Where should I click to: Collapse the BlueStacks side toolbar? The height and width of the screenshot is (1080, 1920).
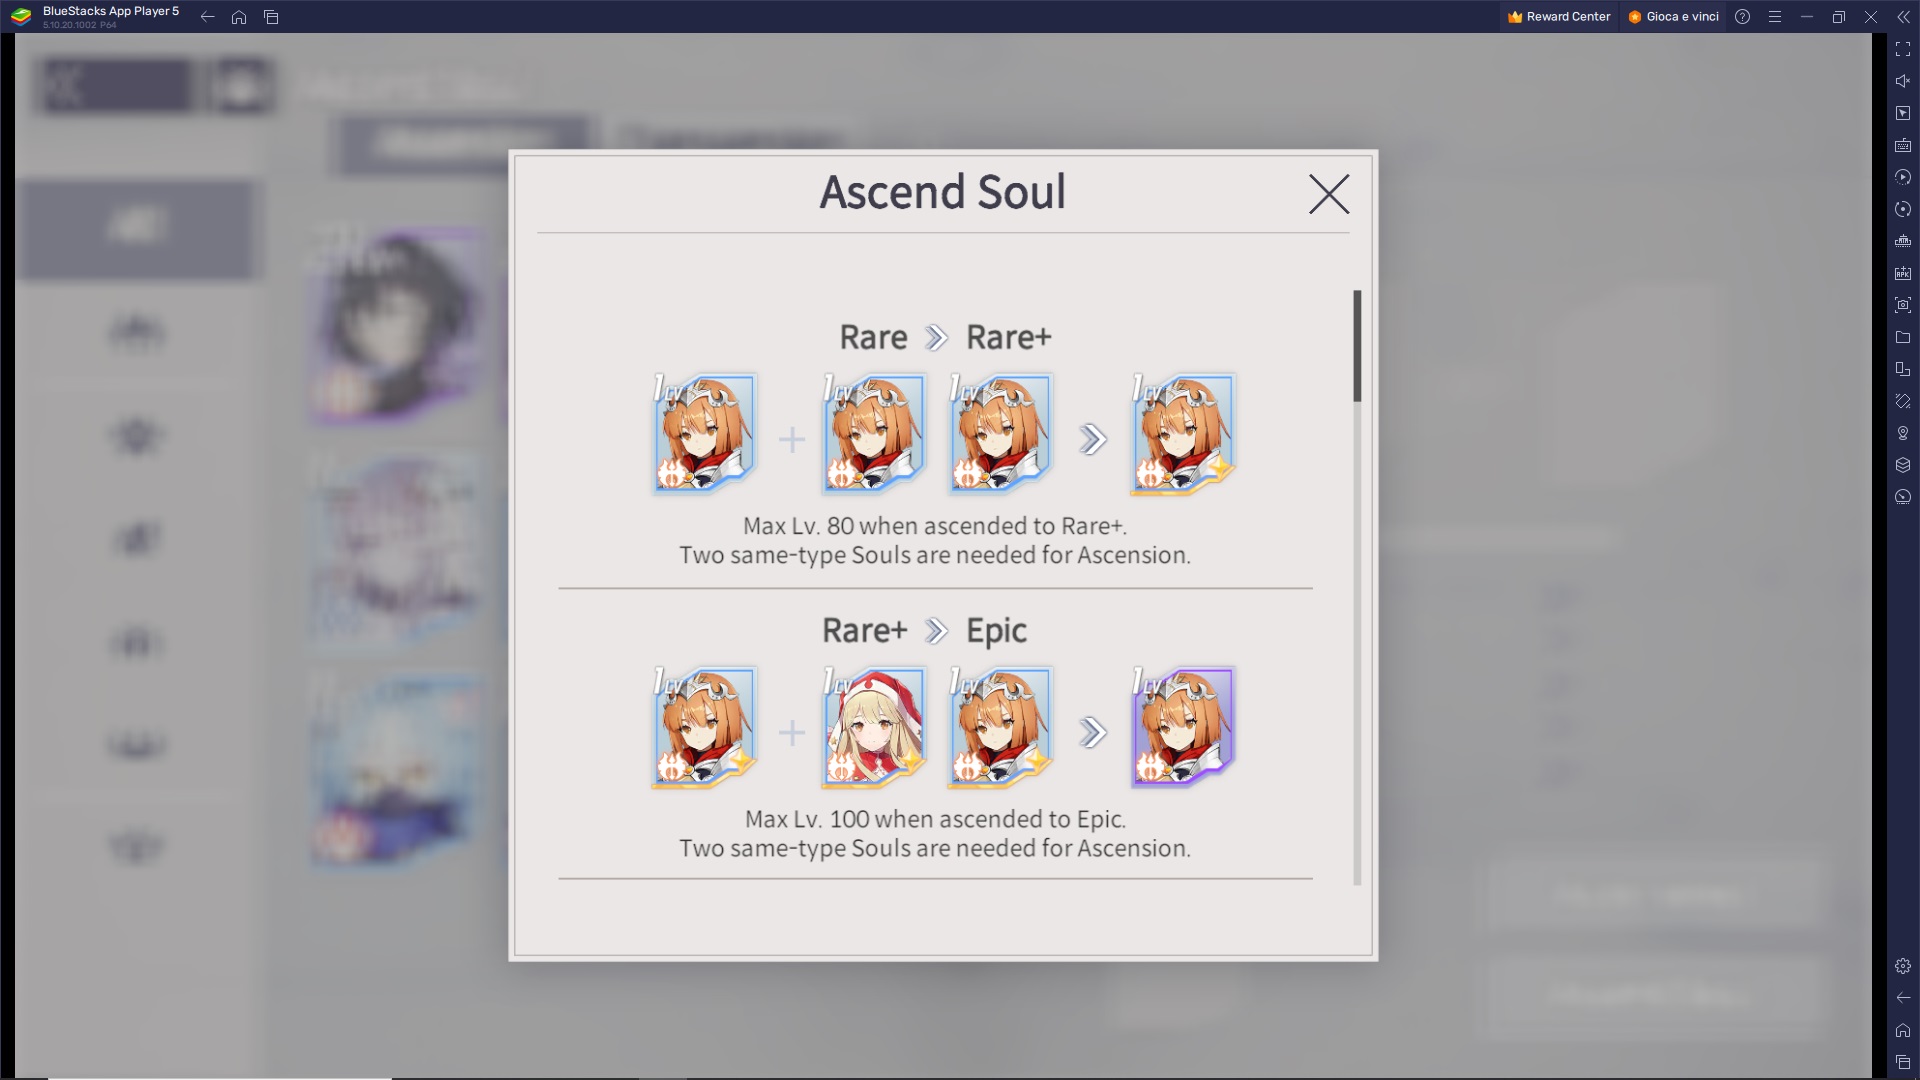click(x=1903, y=16)
